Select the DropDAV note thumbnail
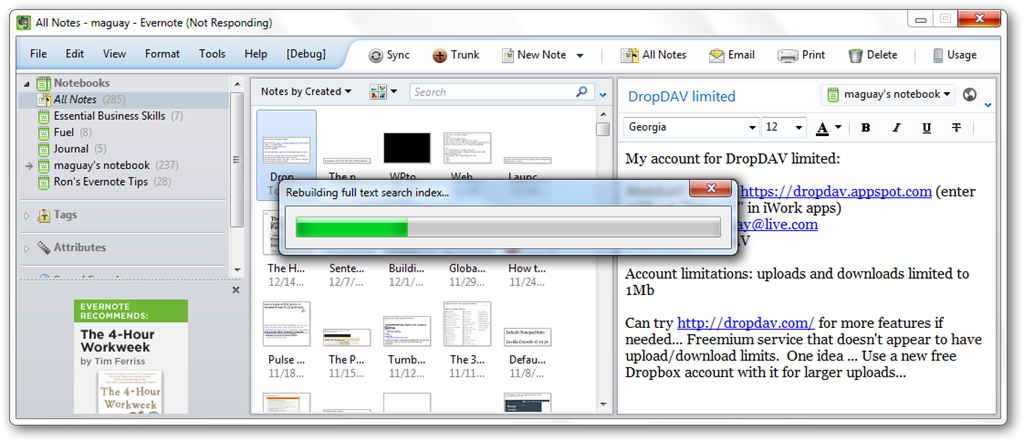This screenshot has height=442, width=1024. pos(287,150)
